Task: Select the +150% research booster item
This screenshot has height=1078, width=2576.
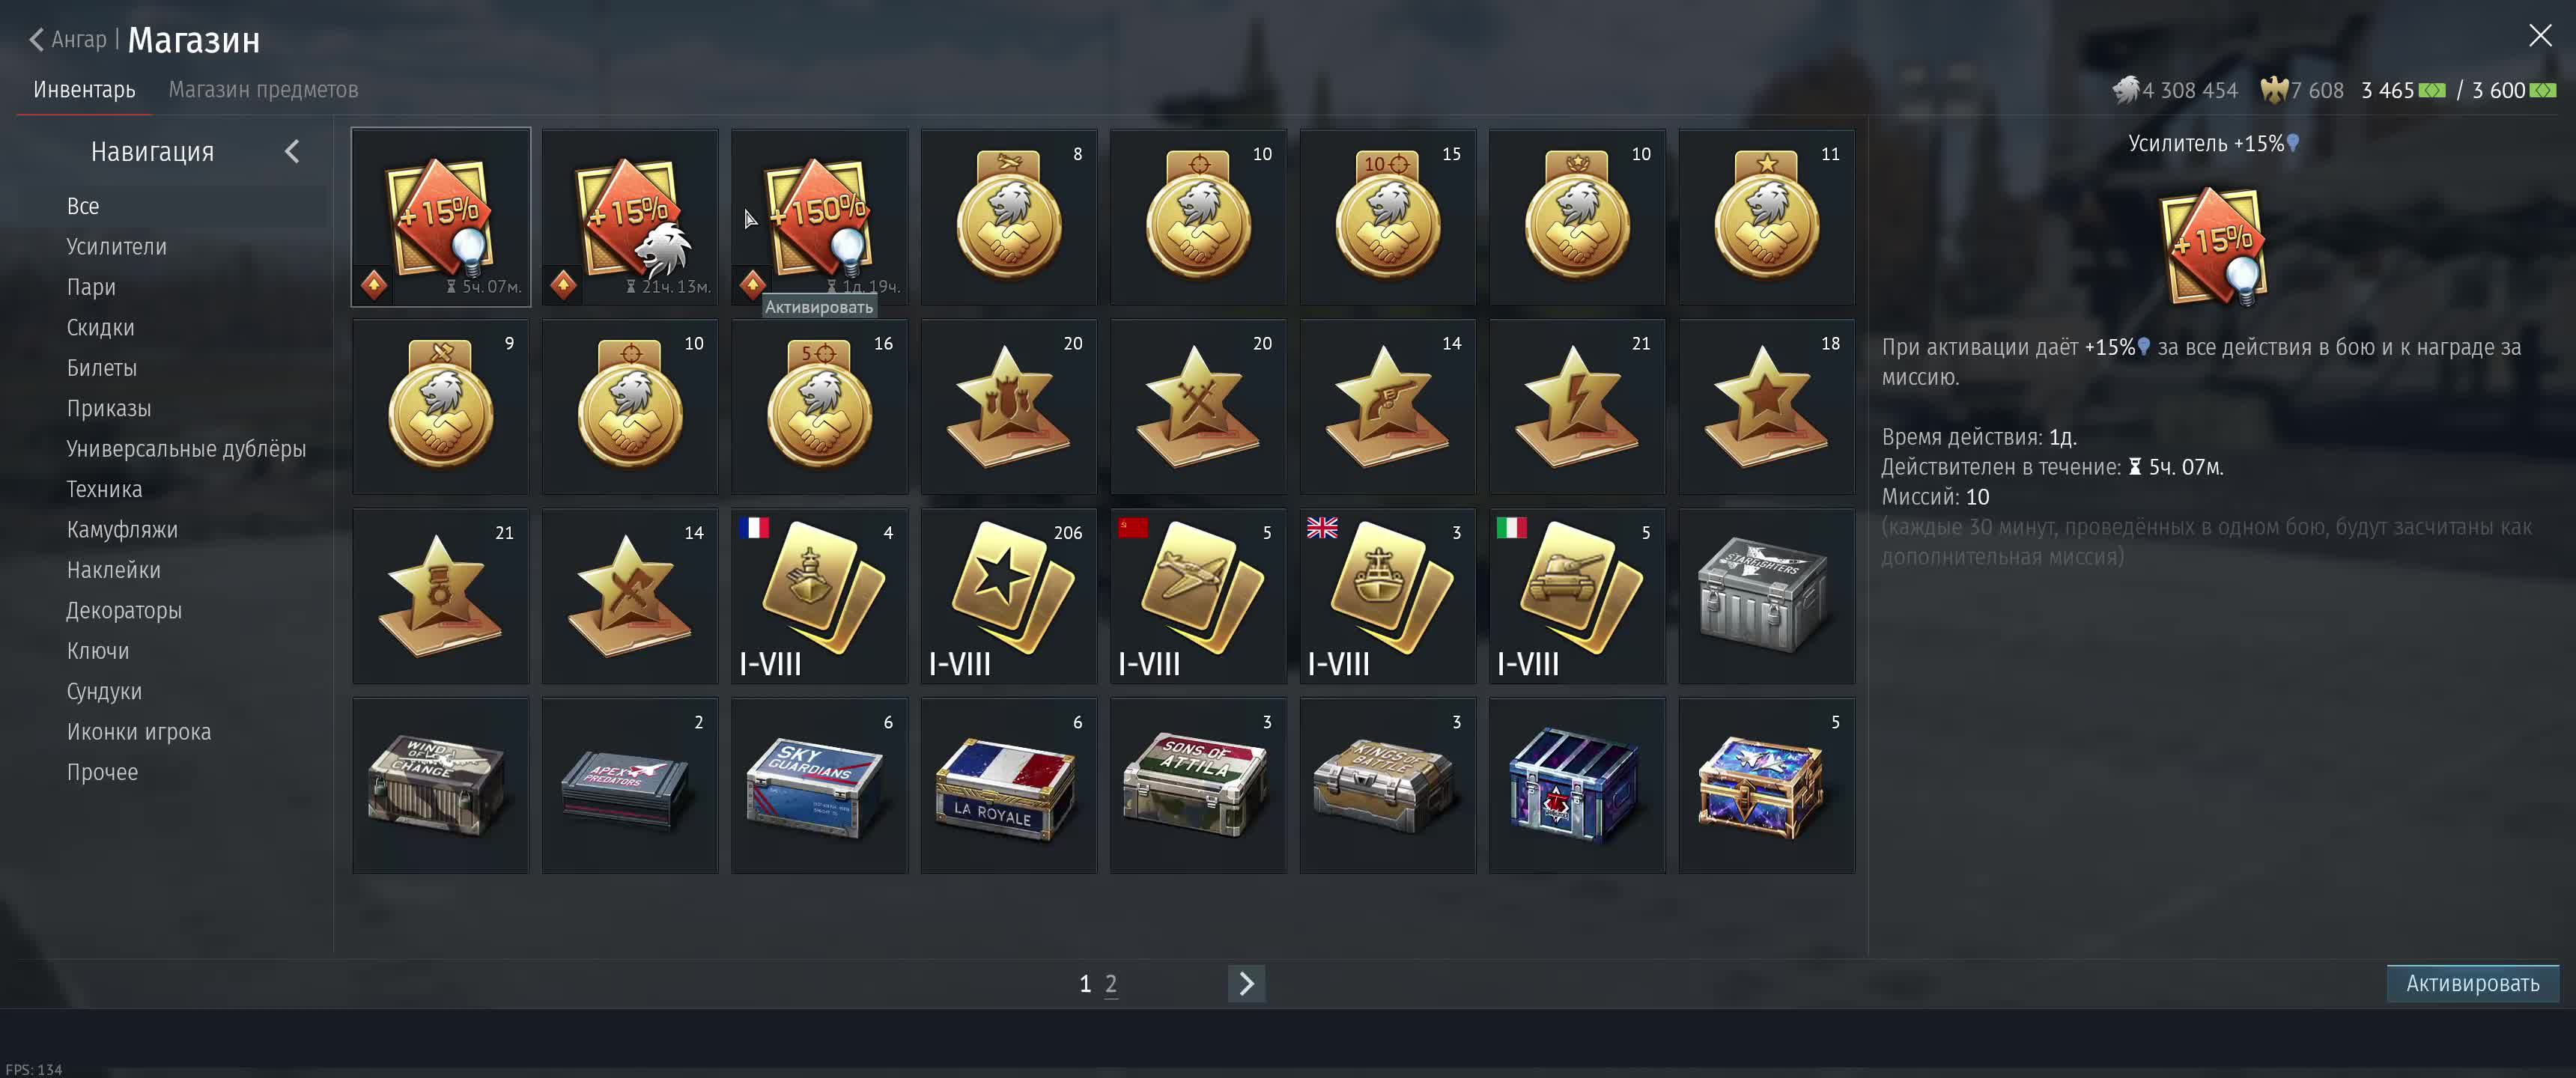Action: 819,217
